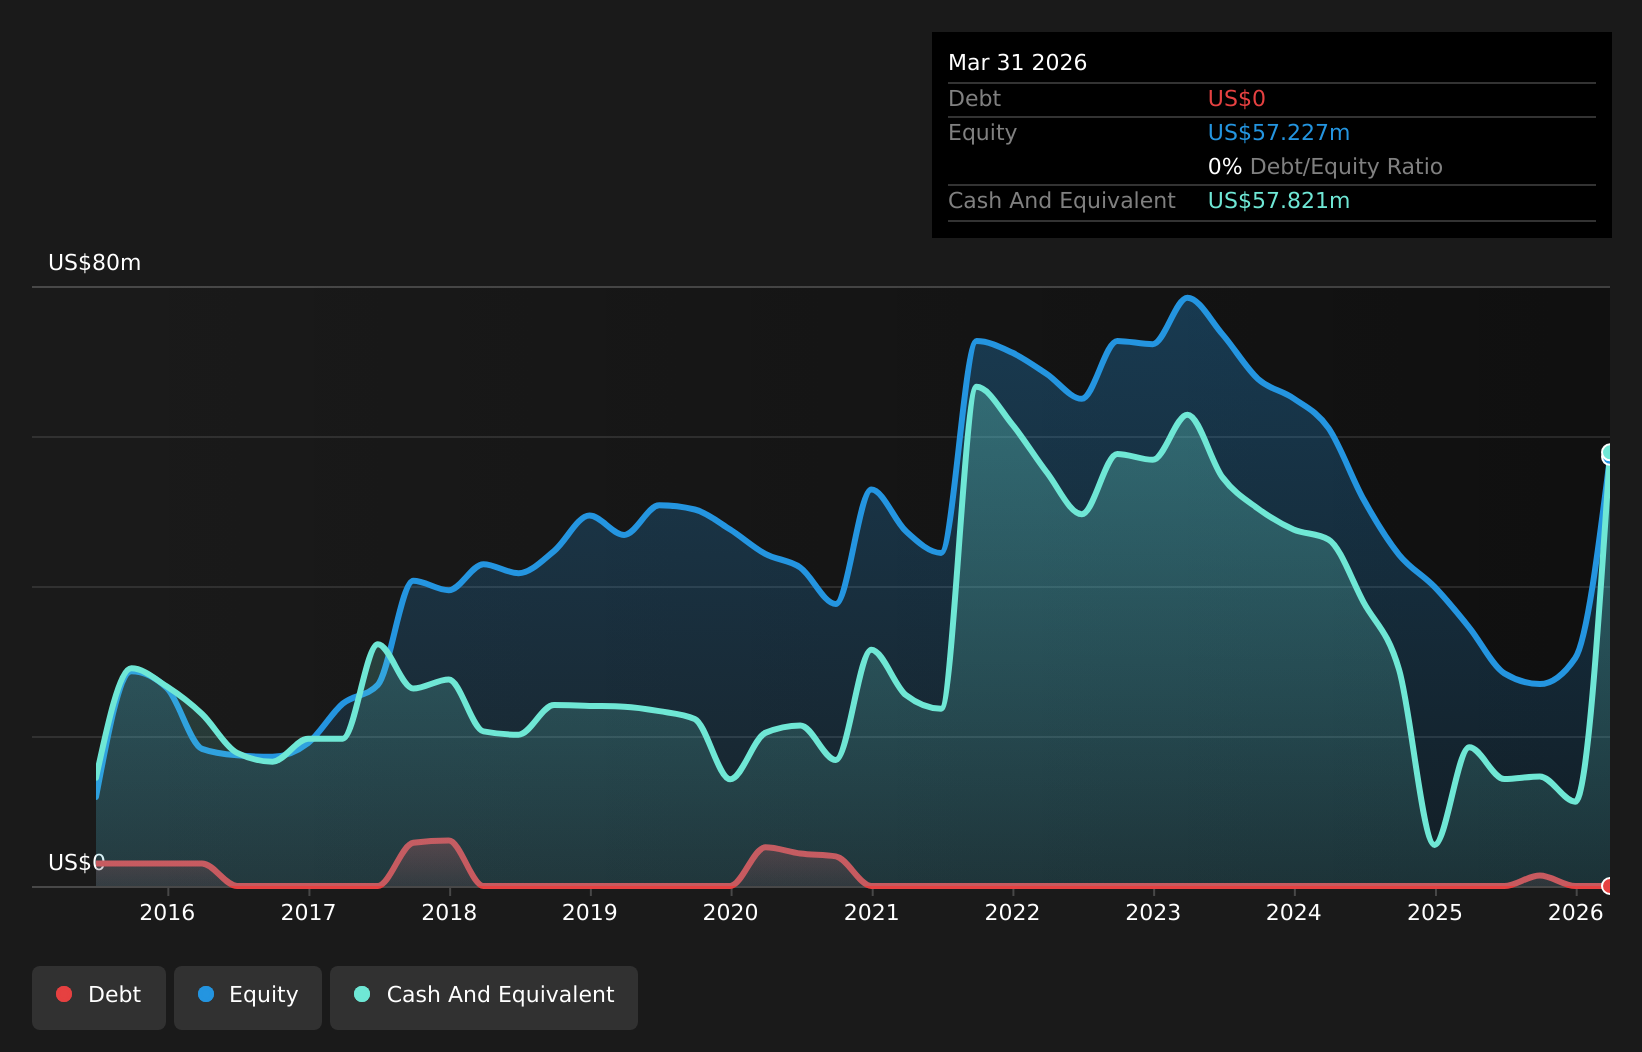Toggle the Debt series in the legend
Viewport: 1642px width, 1052px height.
click(99, 997)
